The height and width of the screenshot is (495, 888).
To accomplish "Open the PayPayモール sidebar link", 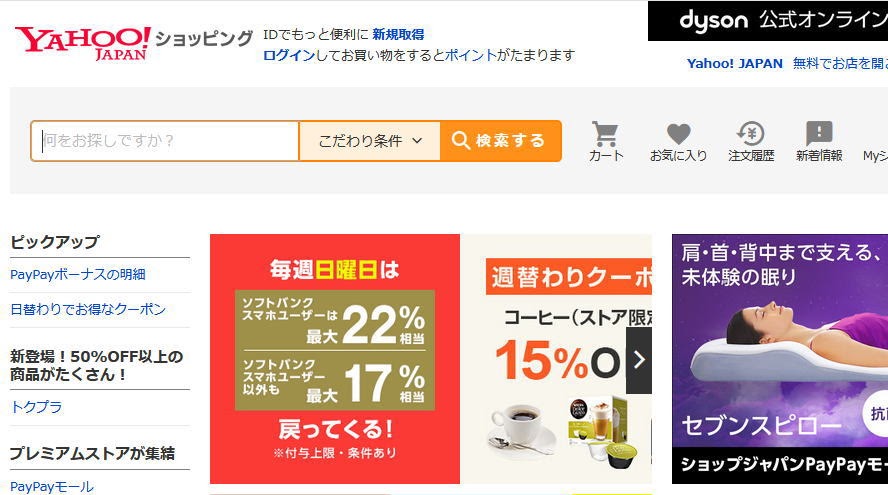I will click(x=52, y=487).
